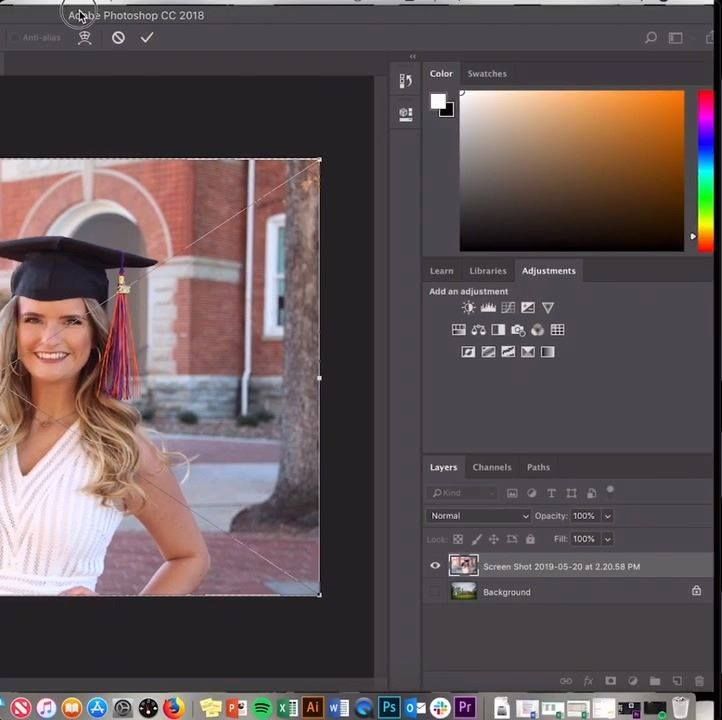Image resolution: width=722 pixels, height=720 pixels.
Task: Click the white foreground color swatch
Action: click(x=438, y=101)
